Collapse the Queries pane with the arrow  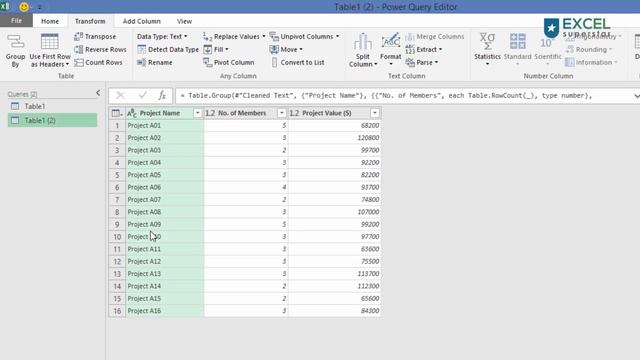[x=98, y=93]
